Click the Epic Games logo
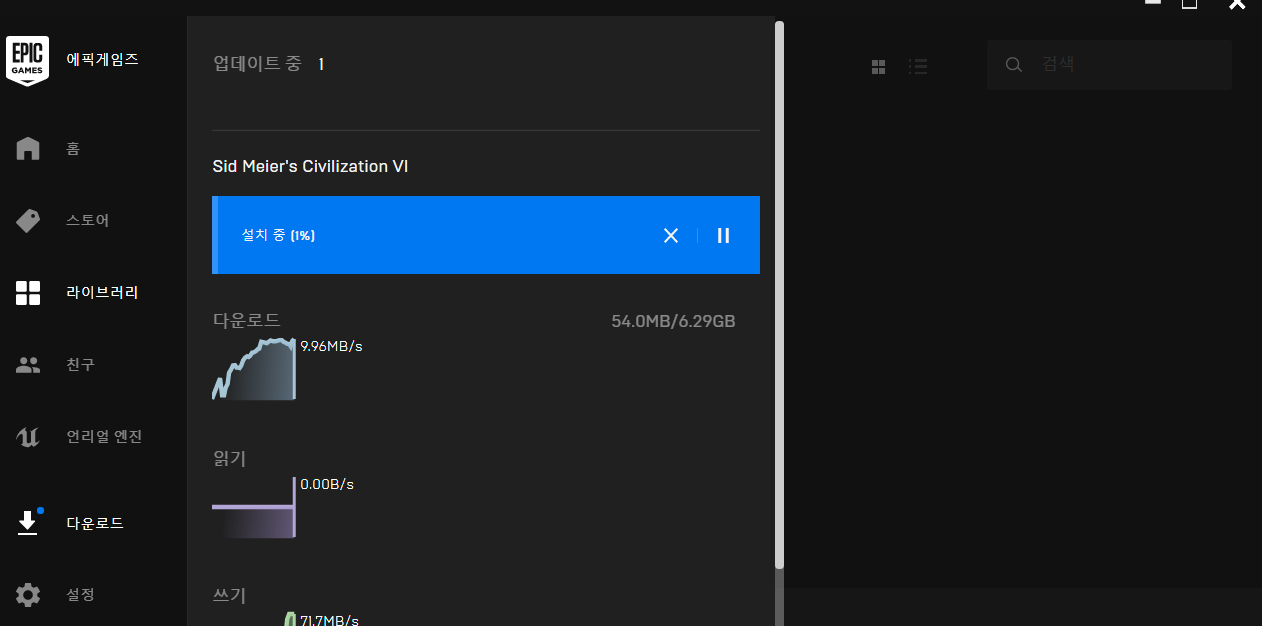1262x626 pixels. [28, 61]
